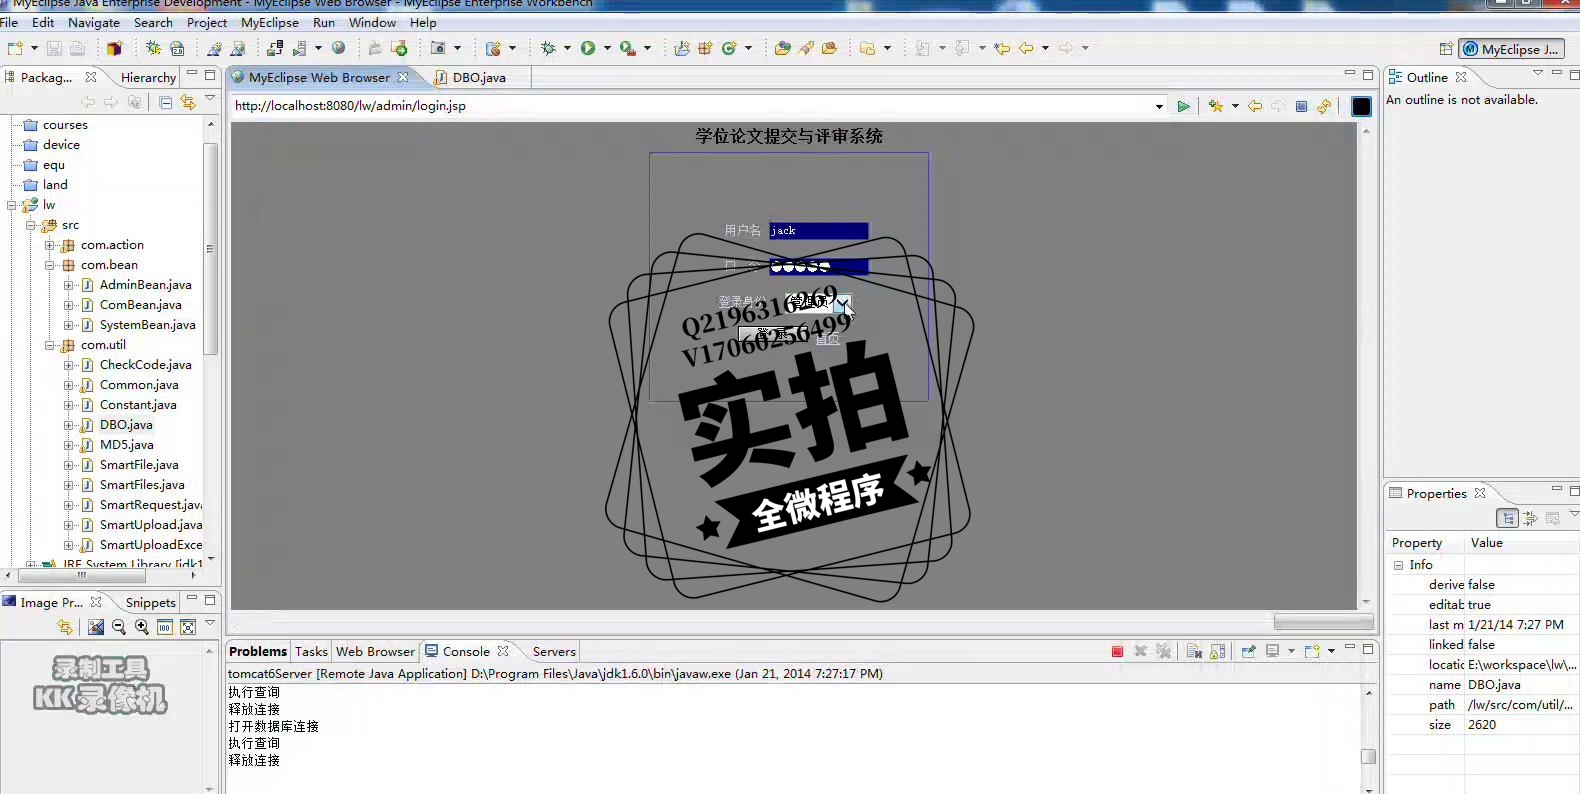Open Package Explorer view menu triangle
The image size is (1580, 794).
coord(210,99)
